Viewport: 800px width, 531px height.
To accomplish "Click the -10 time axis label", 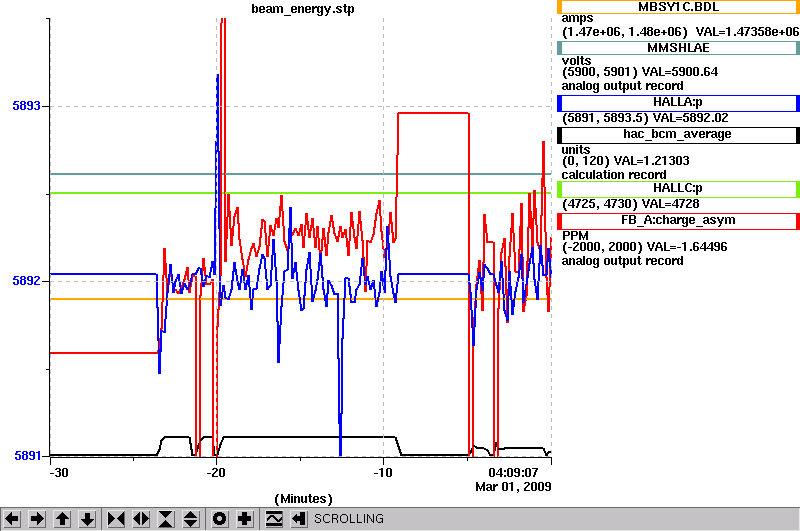I will [383, 473].
